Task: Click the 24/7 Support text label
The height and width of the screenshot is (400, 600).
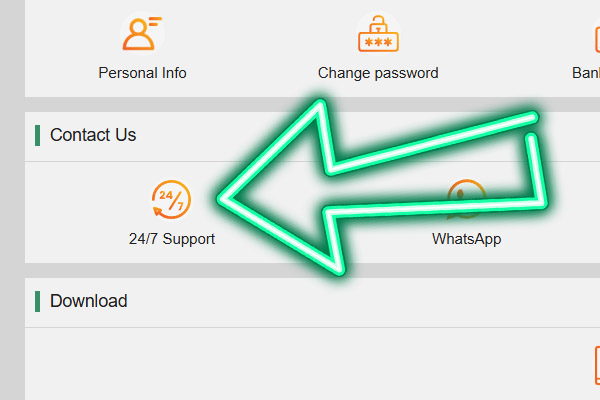Action: coord(172,239)
